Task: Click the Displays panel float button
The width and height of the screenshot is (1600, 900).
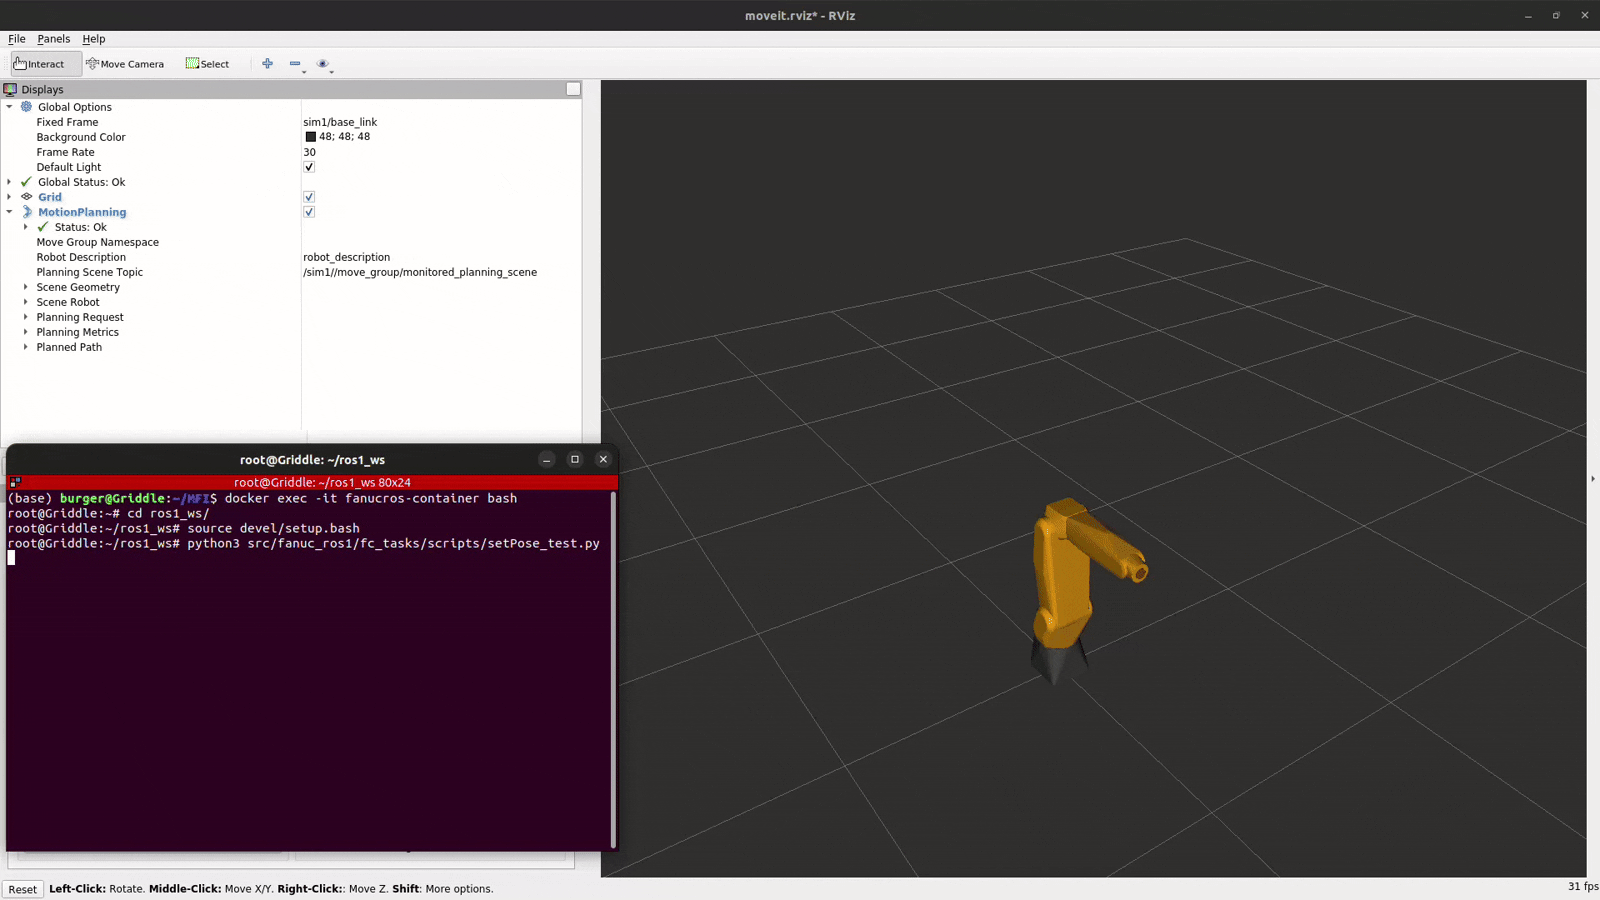Action: point(573,89)
